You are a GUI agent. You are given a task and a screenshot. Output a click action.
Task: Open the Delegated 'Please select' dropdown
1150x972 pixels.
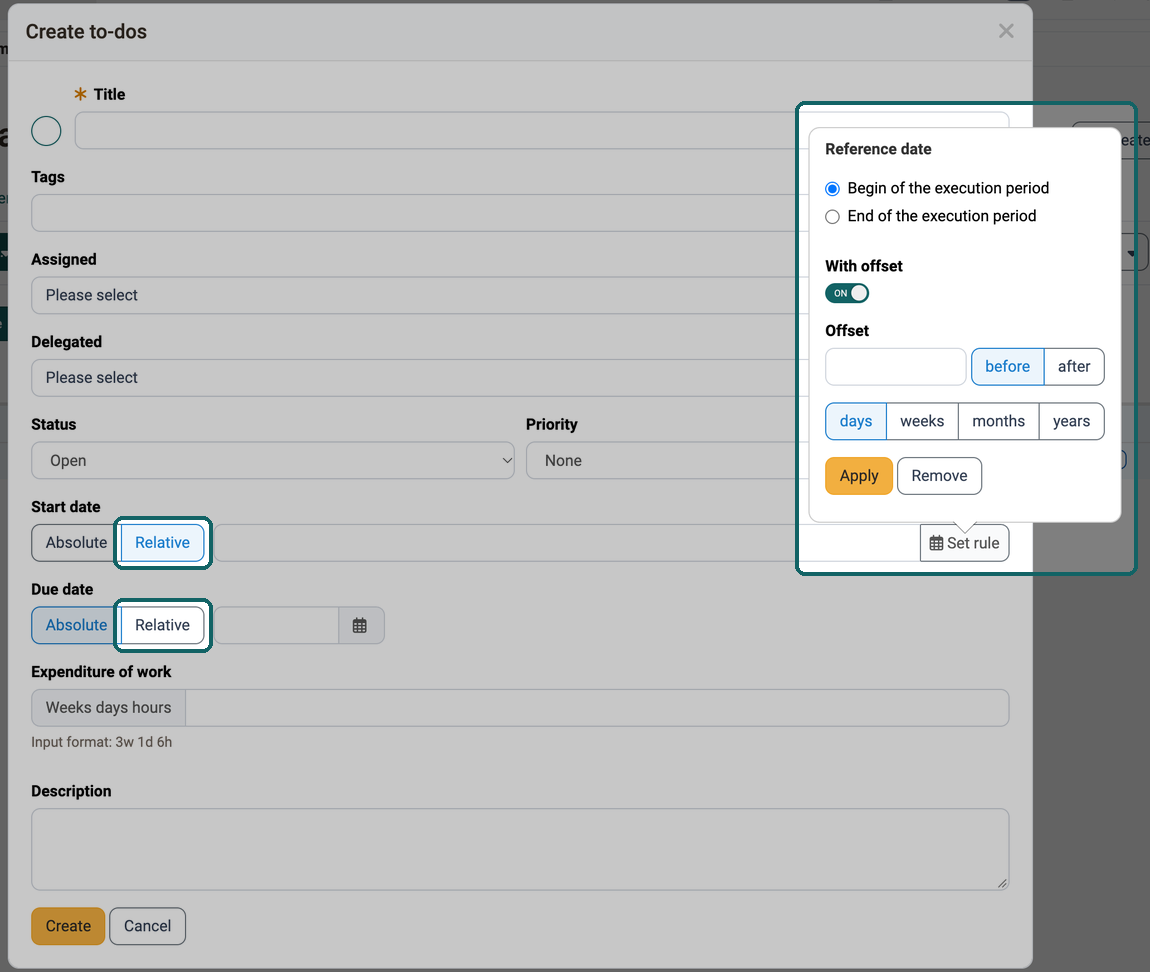(519, 378)
